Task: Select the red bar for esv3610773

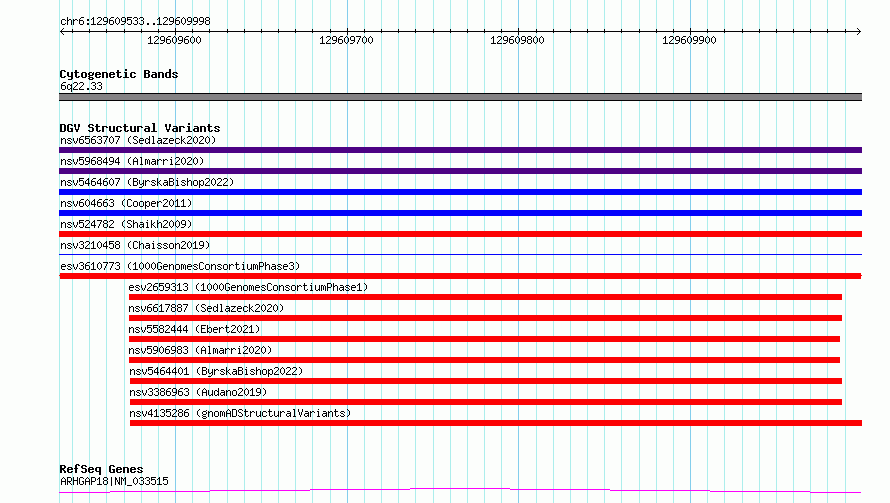Action: [x=460, y=276]
